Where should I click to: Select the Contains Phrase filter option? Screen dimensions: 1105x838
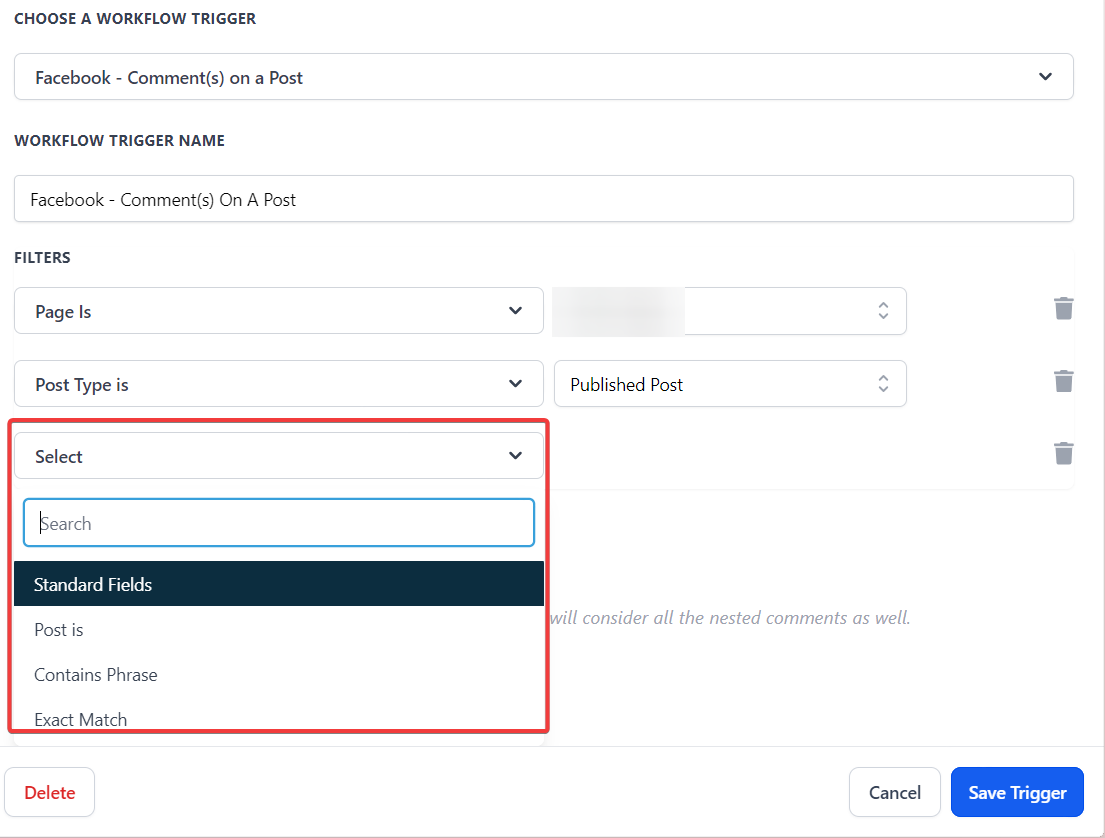(96, 675)
